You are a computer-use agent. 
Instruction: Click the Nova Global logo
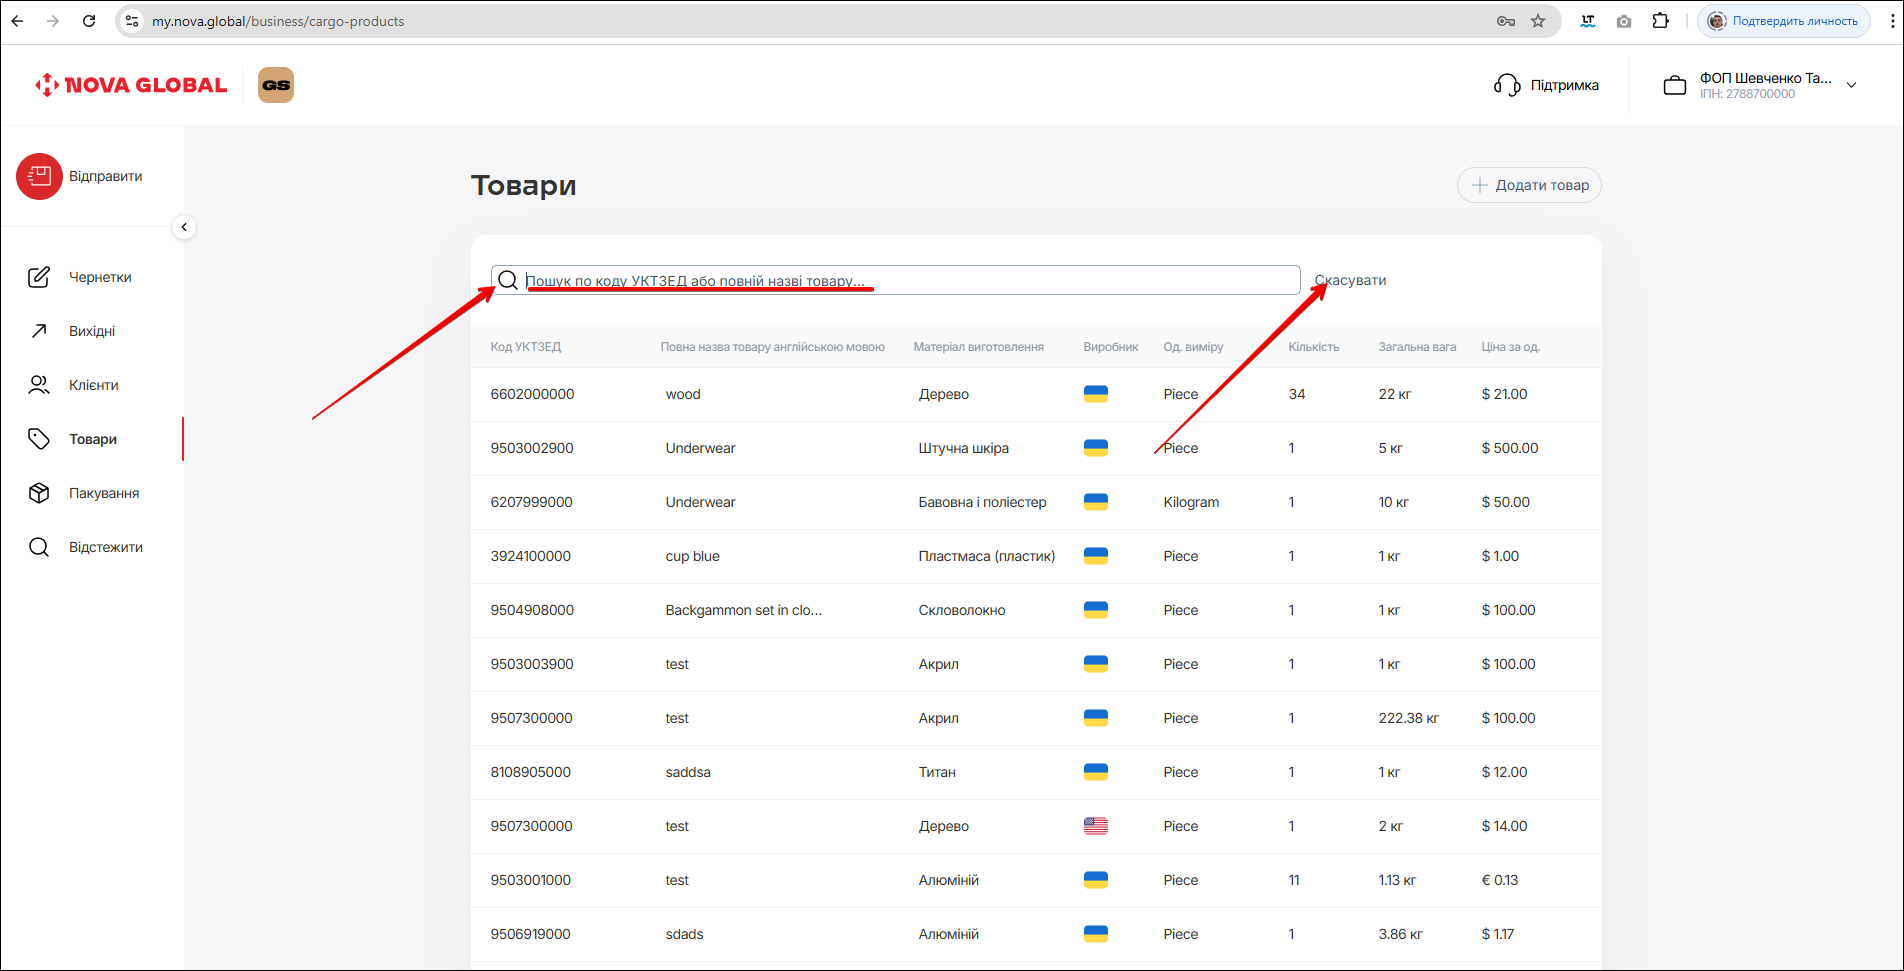131,85
